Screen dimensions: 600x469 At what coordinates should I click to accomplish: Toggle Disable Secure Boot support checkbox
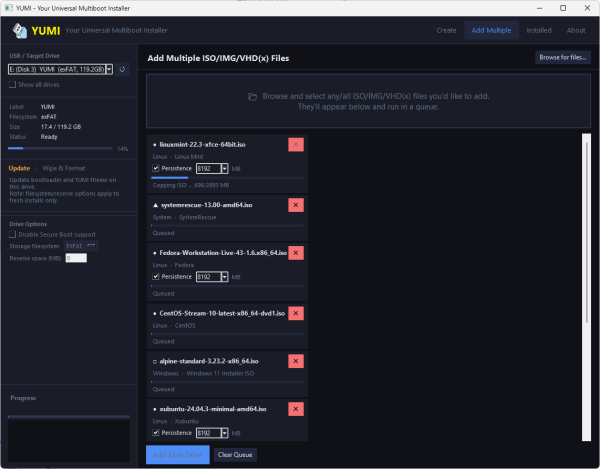point(12,234)
